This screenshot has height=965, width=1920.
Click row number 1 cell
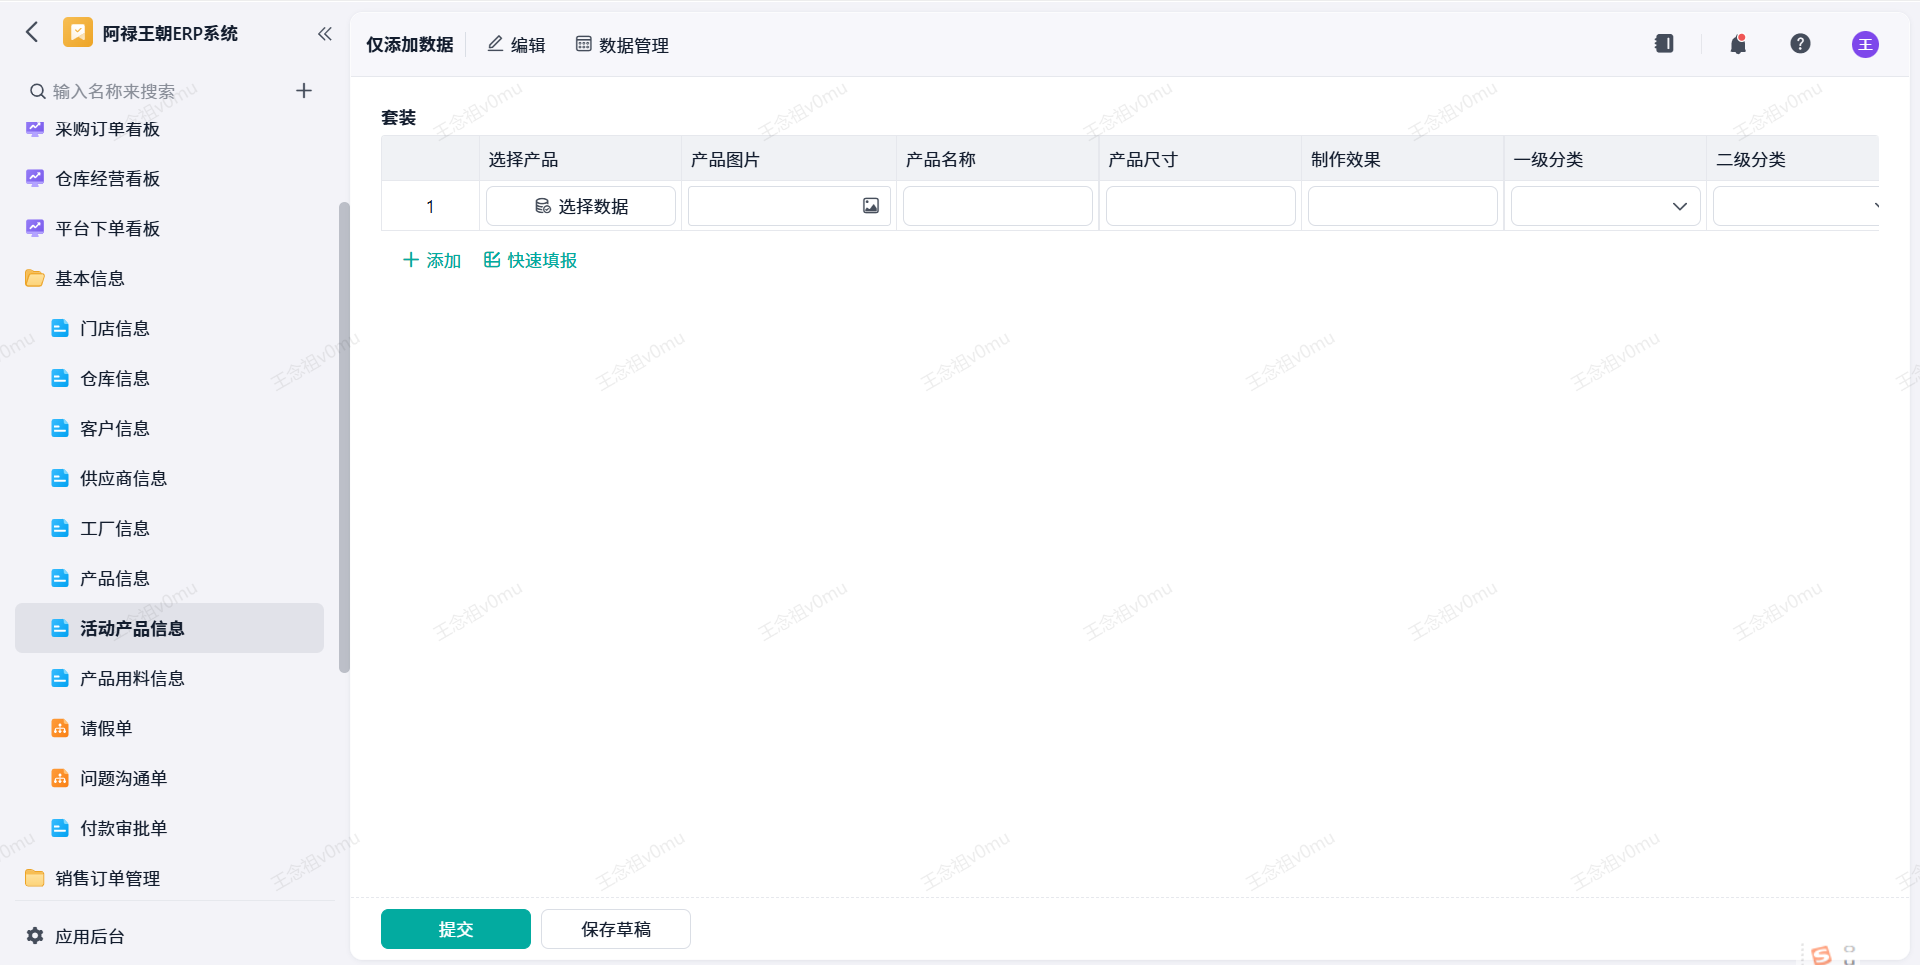coord(430,206)
